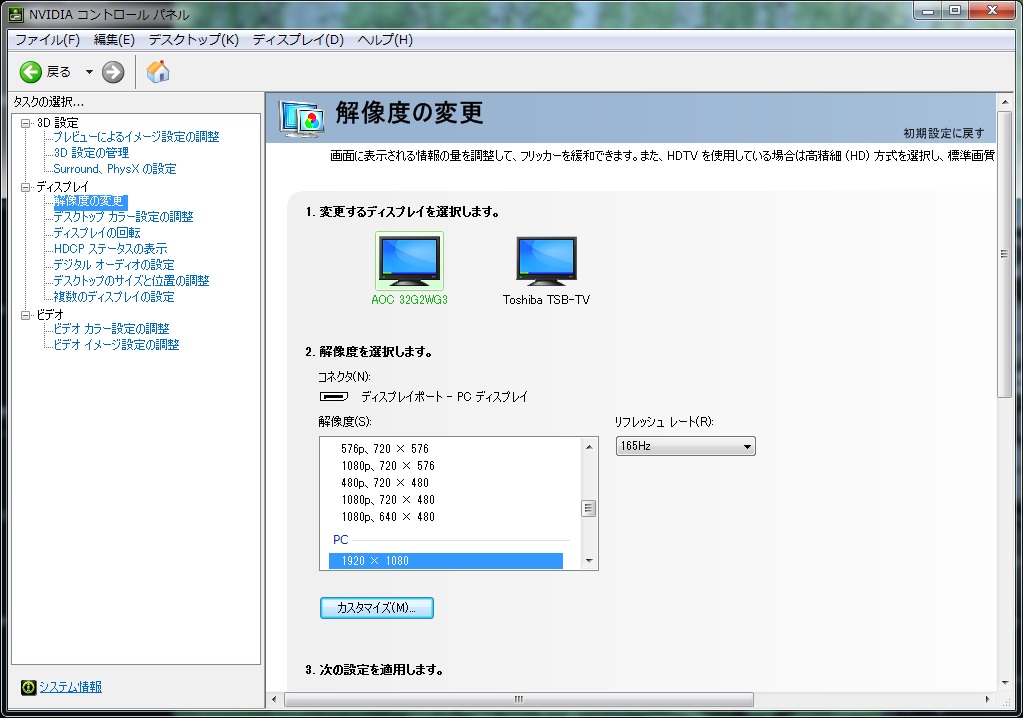Click main panel vertical scroll up arrow
The image size is (1023, 718).
pos(1005,102)
